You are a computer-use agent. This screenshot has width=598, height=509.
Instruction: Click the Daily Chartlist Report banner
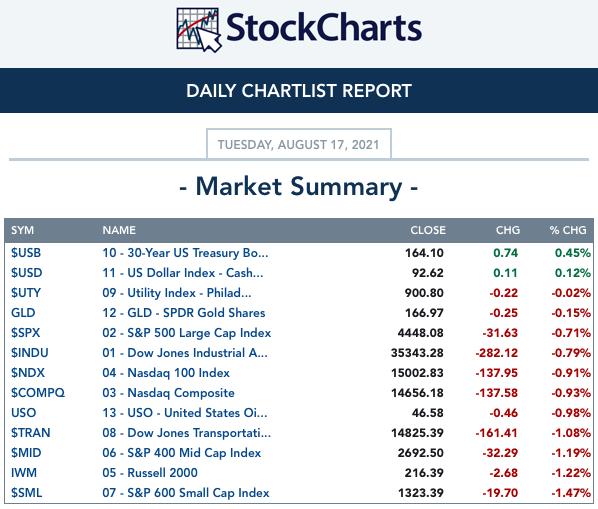299,90
